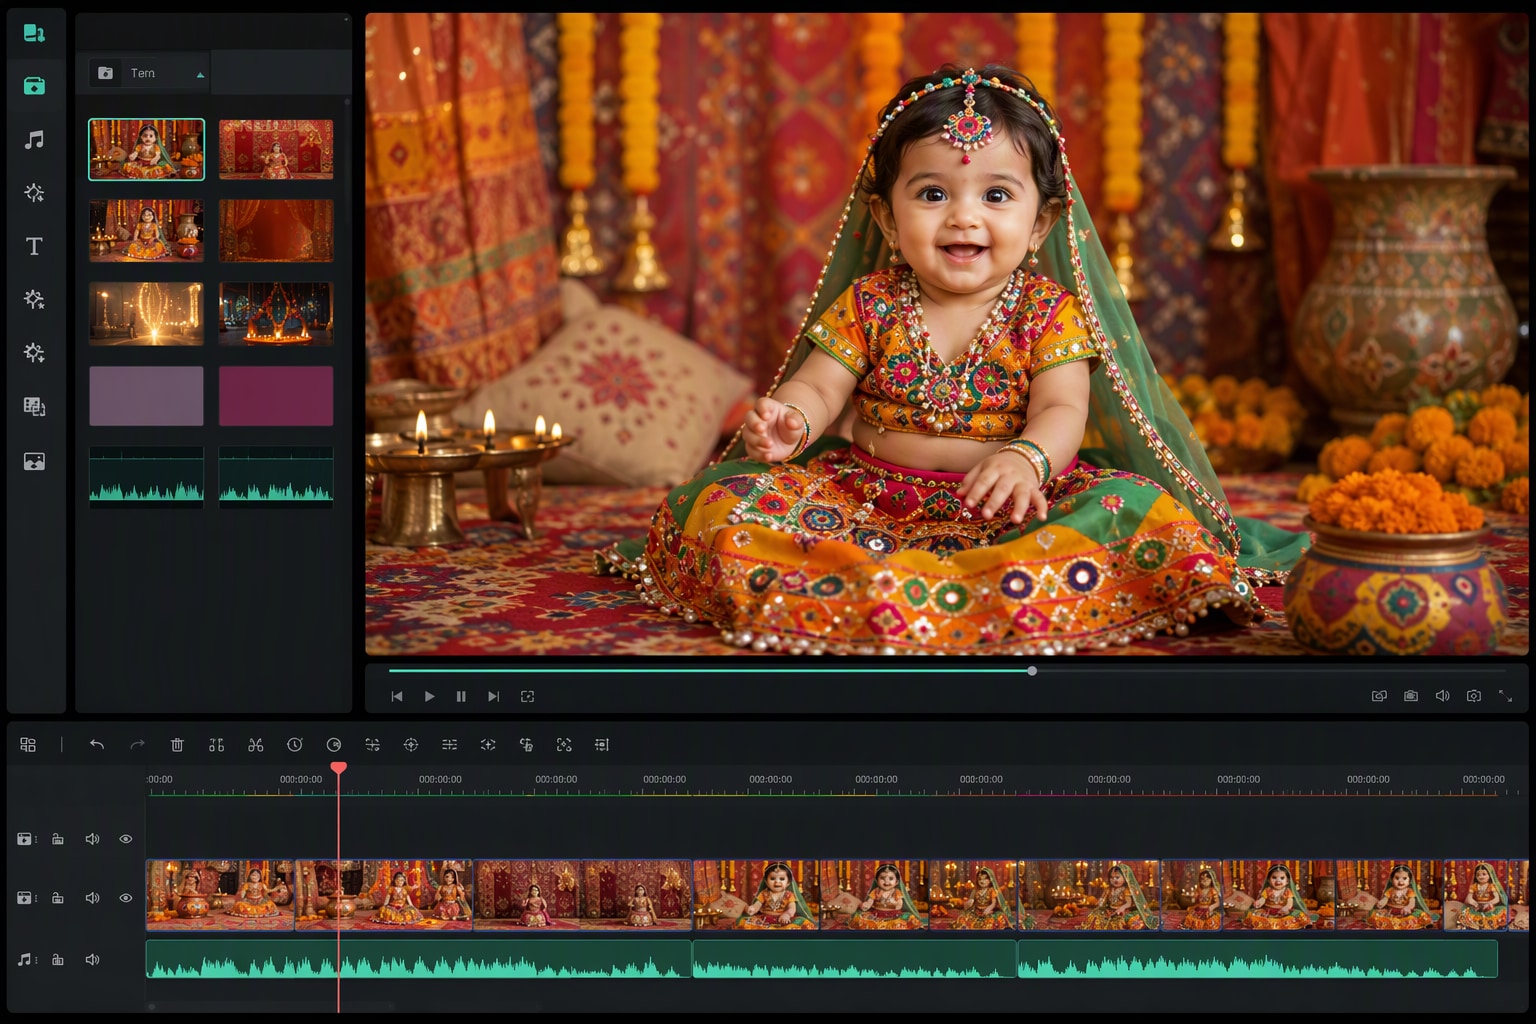Select the glowing light arch thumbnail in the media panel
The image size is (1536, 1024).
point(146,313)
